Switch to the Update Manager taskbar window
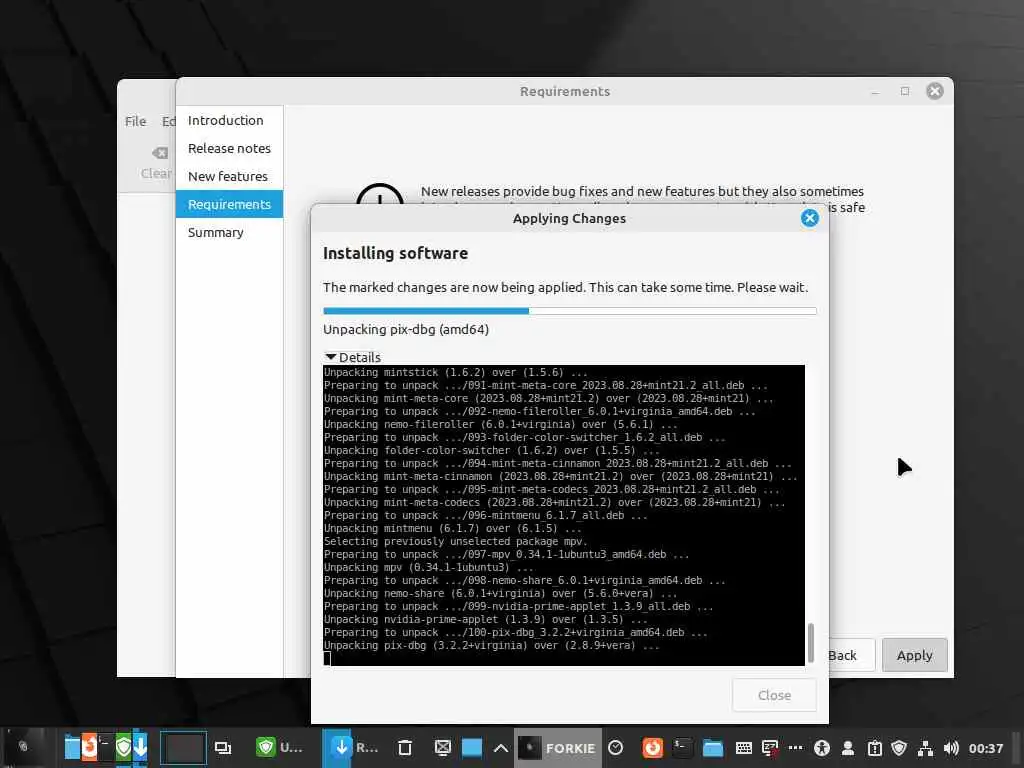The height and width of the screenshot is (768, 1024). (x=280, y=747)
